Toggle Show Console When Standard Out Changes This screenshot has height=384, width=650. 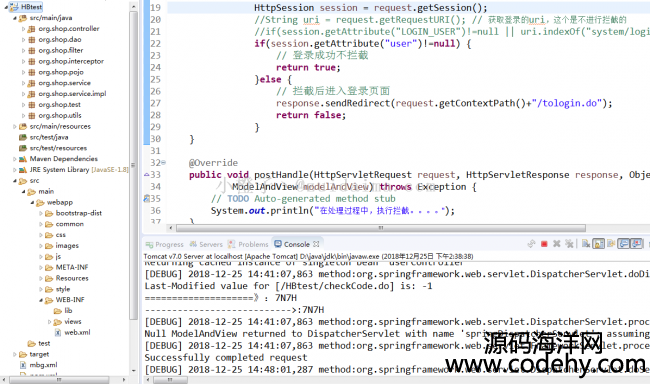[x=623, y=244]
